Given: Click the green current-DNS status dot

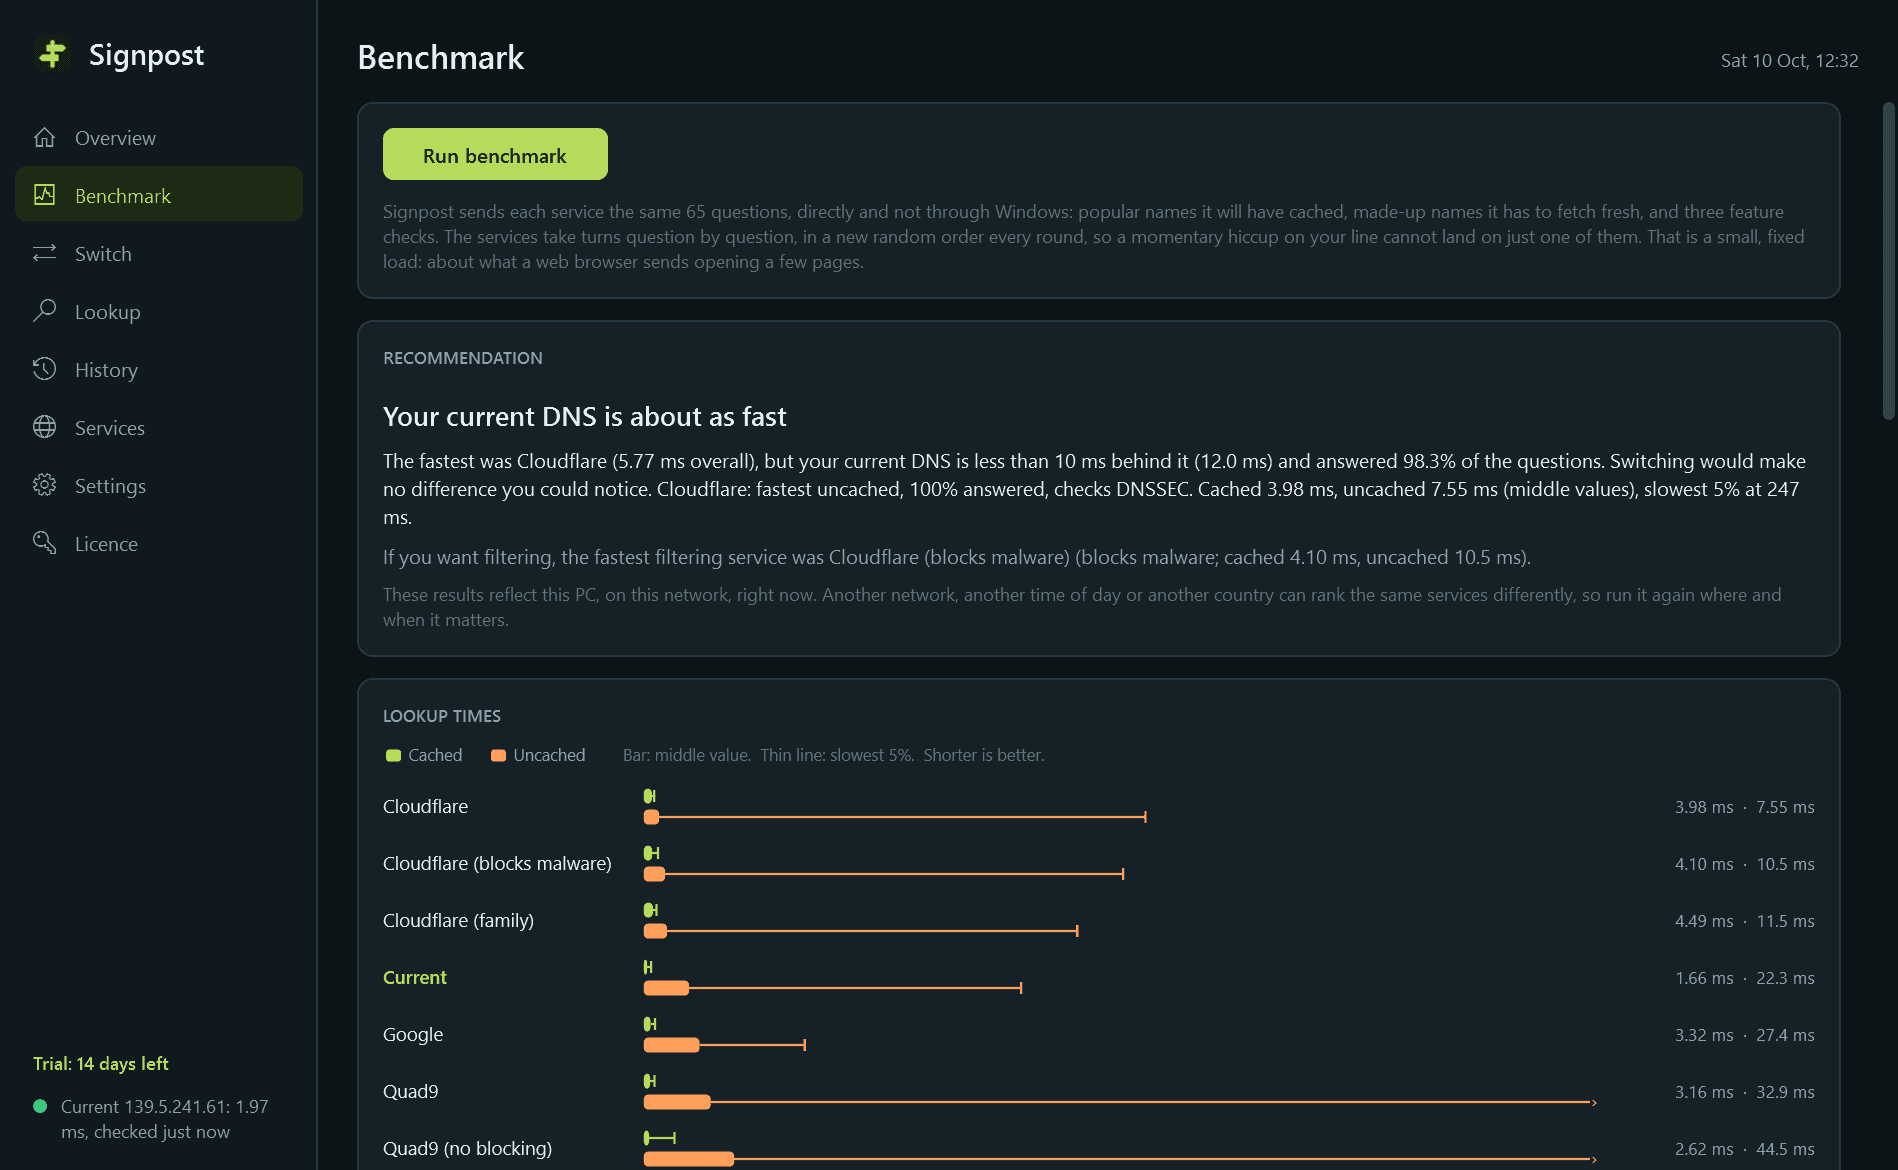Looking at the screenshot, I should (40, 1106).
